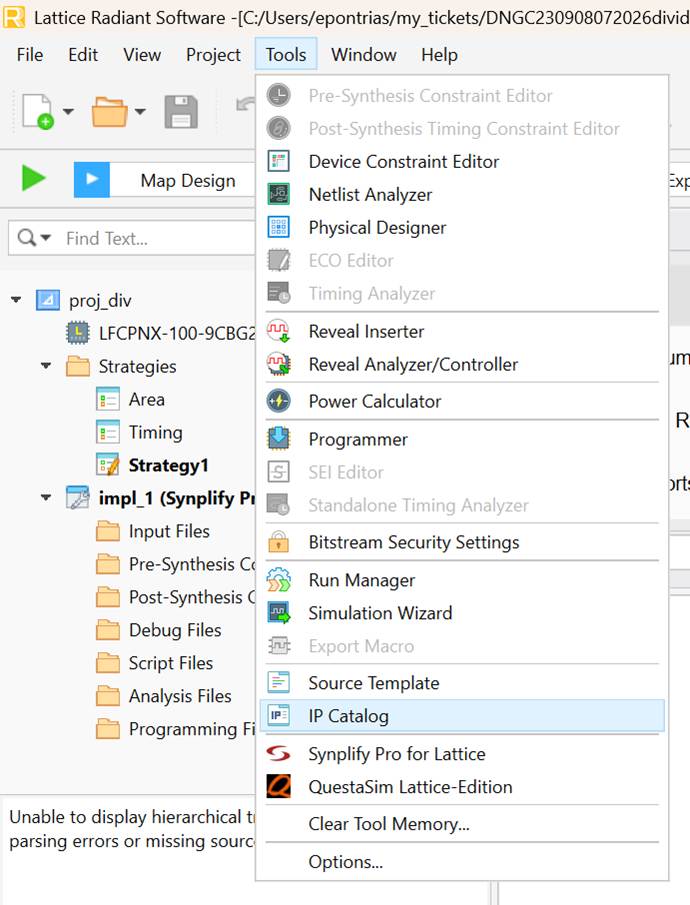Click the LFCPNX-100 device chip icon
Viewport: 690px width, 905px height.
[x=78, y=333]
